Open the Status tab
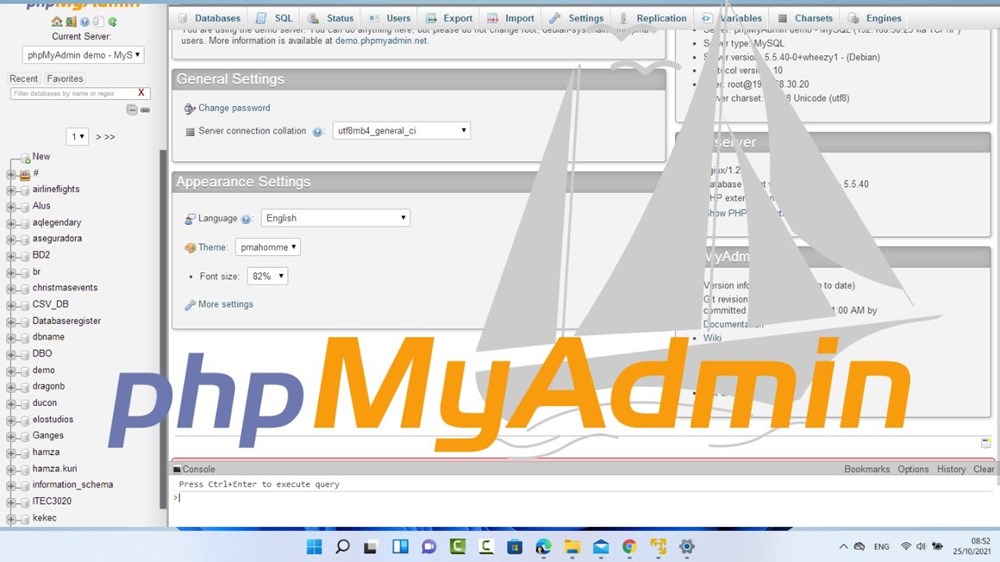 (x=330, y=18)
